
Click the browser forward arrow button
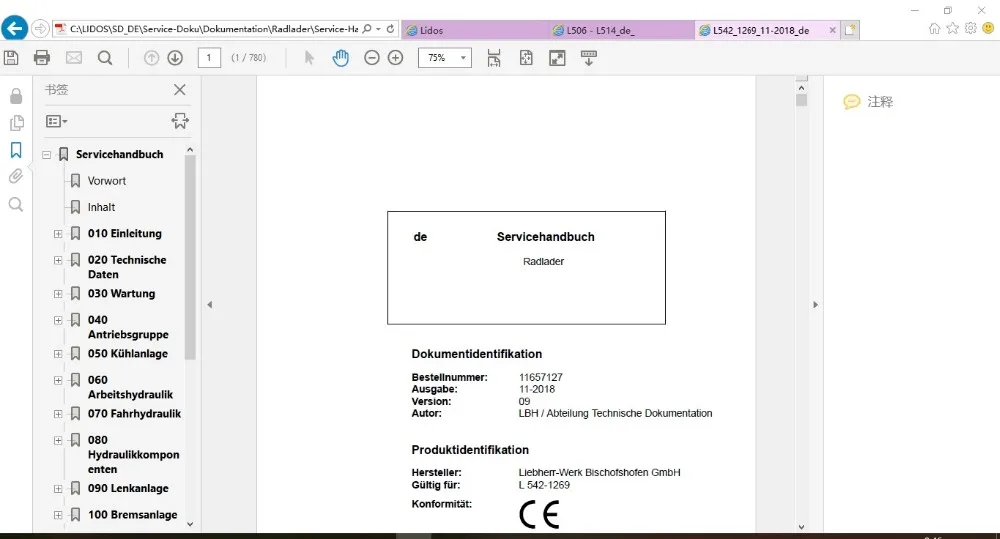[40, 29]
